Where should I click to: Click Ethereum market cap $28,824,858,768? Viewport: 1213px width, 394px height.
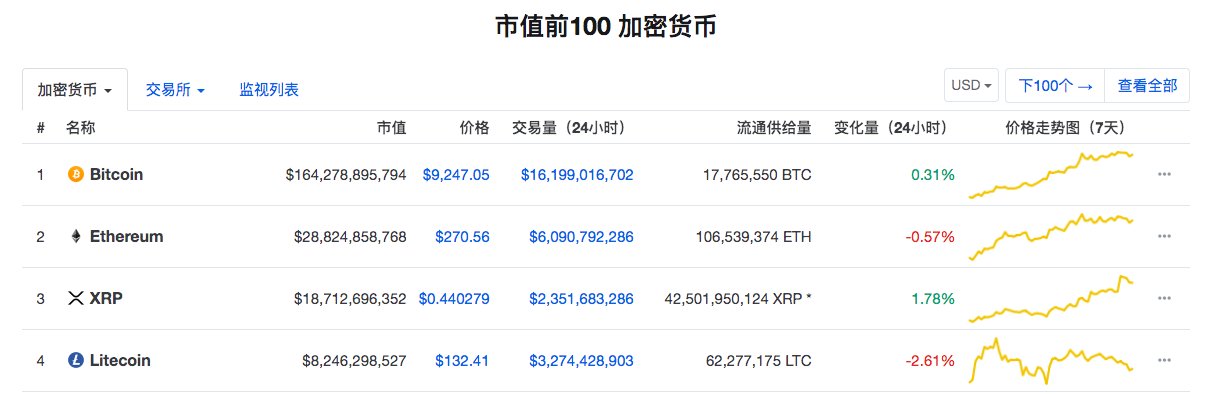click(350, 237)
